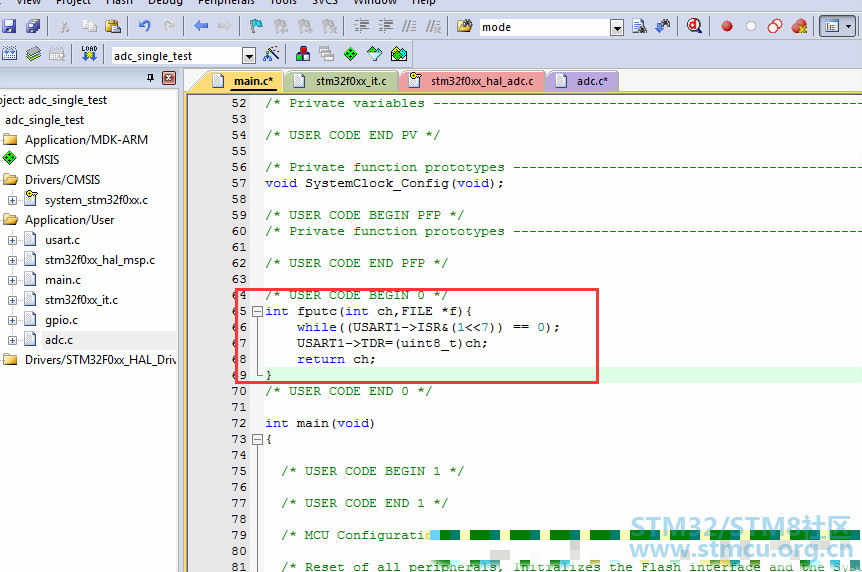Click the Paste clipboard icon
This screenshot has height=572, width=862.
113,26
